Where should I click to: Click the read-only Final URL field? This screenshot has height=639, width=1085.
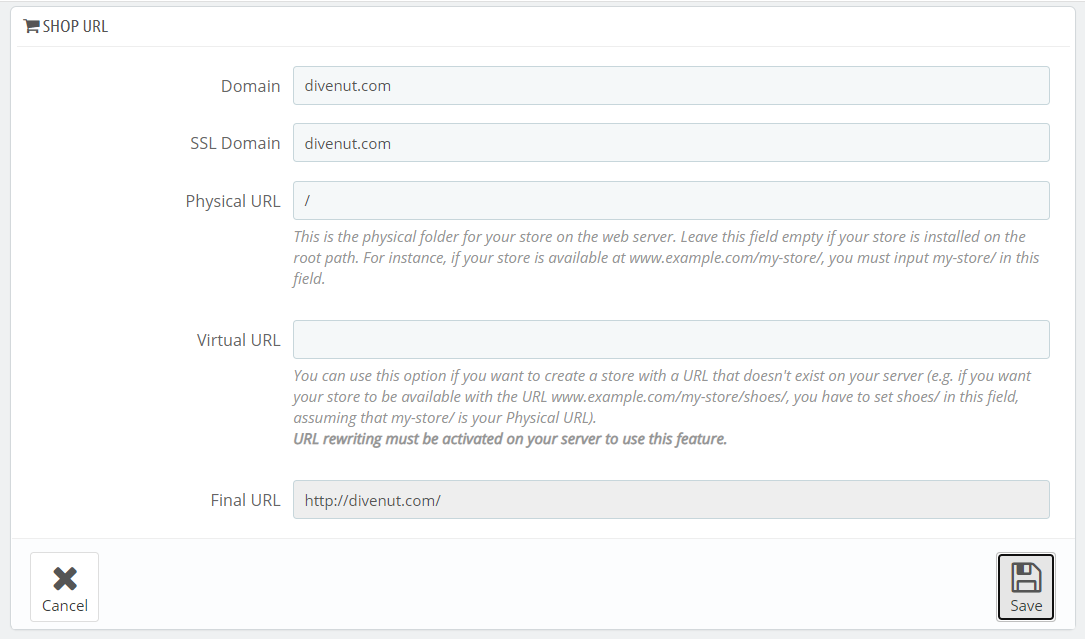click(x=670, y=500)
